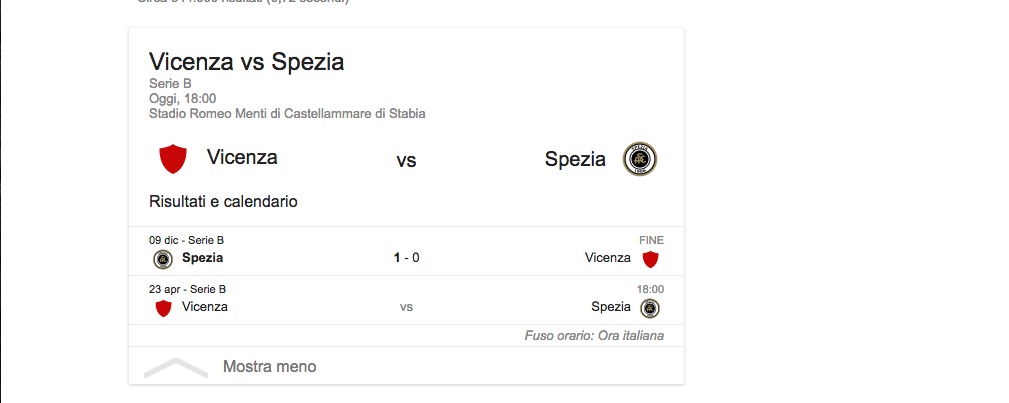This screenshot has width=1009, height=403.
Task: Click the large Spezia team name
Action: [x=575, y=159]
